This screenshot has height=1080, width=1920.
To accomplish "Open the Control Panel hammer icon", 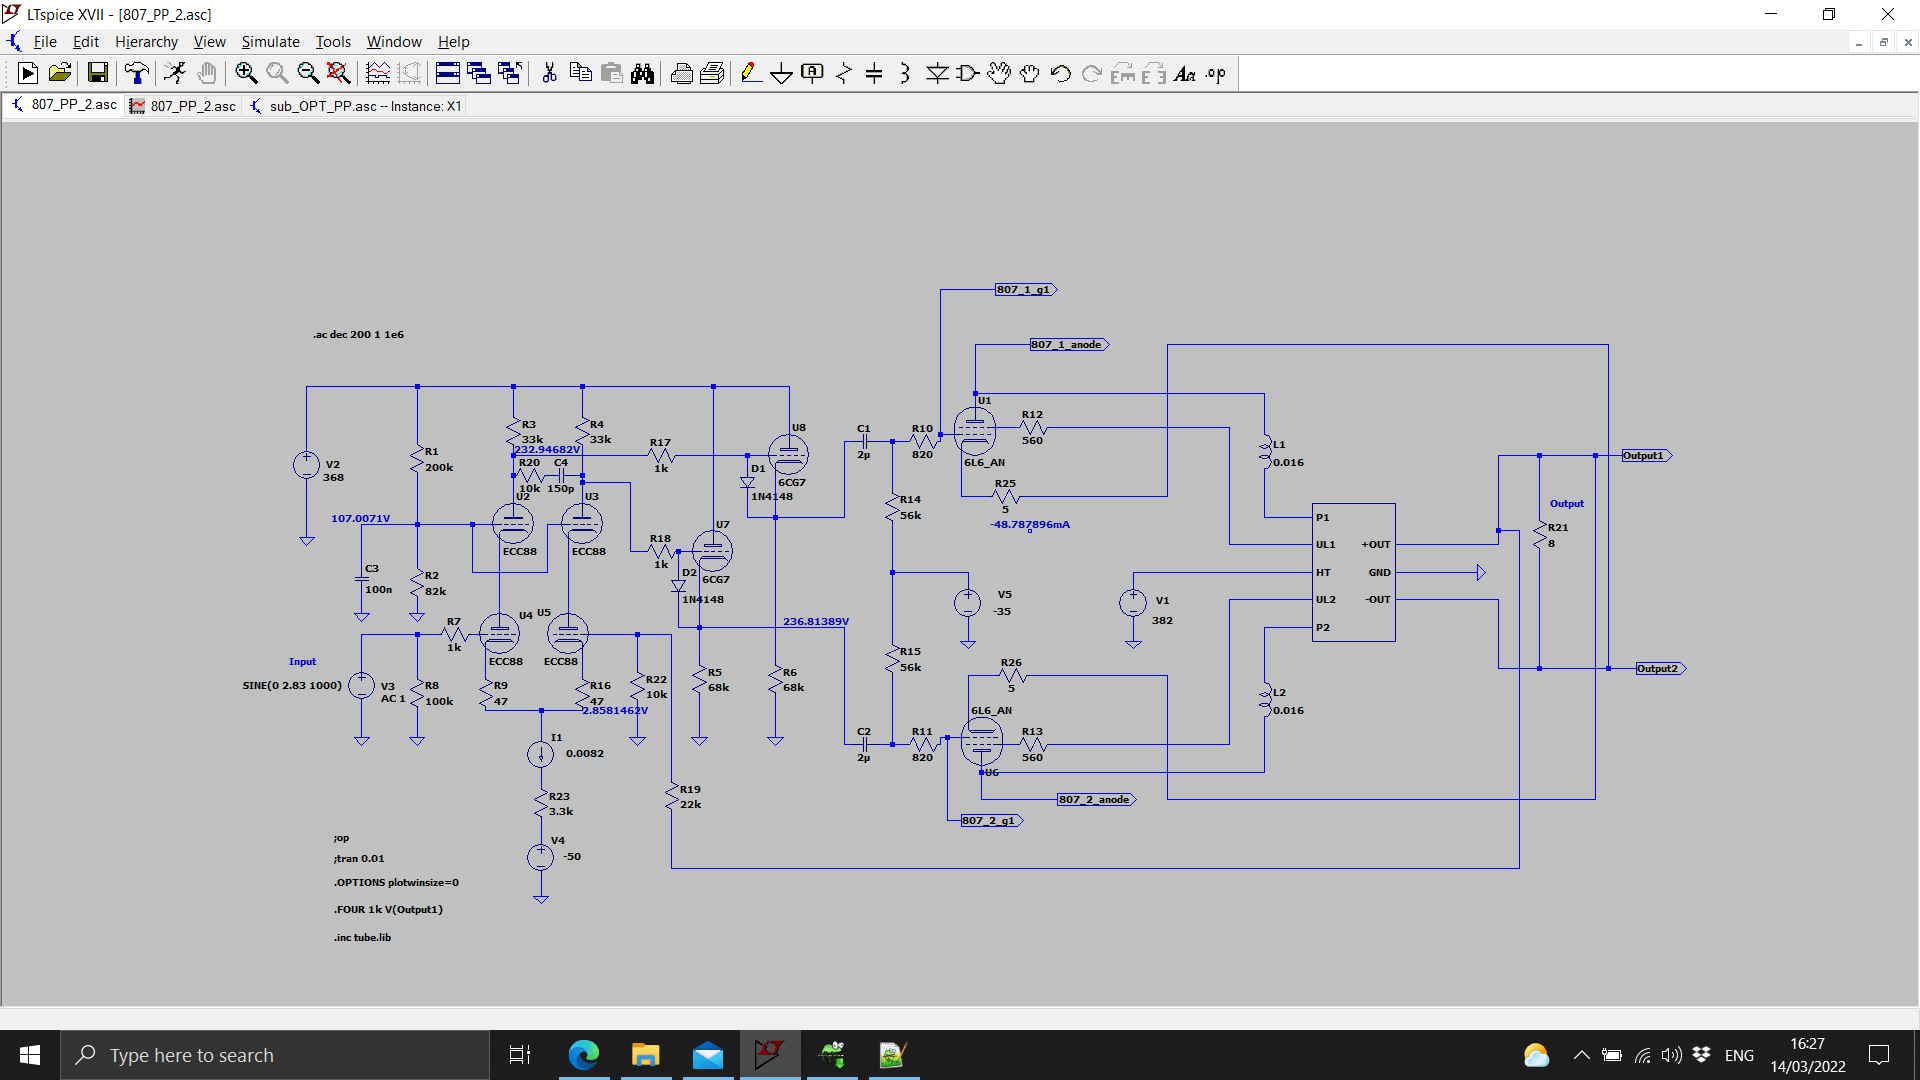I will point(136,73).
